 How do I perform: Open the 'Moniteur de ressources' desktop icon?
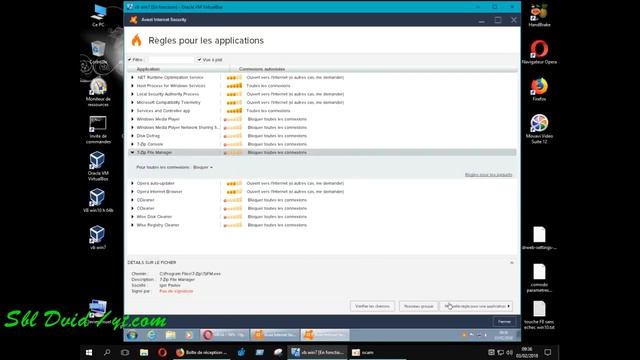98,92
